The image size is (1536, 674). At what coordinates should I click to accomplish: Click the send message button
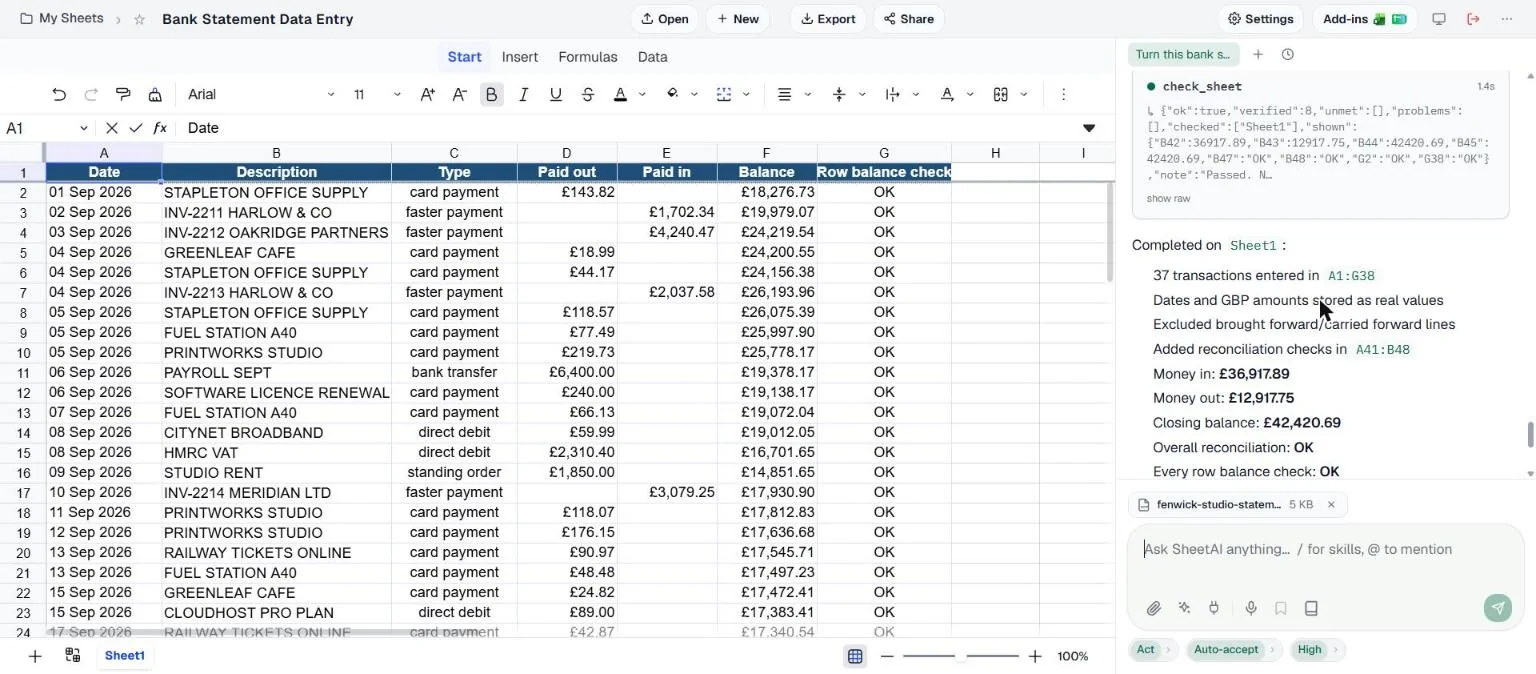click(x=1497, y=608)
